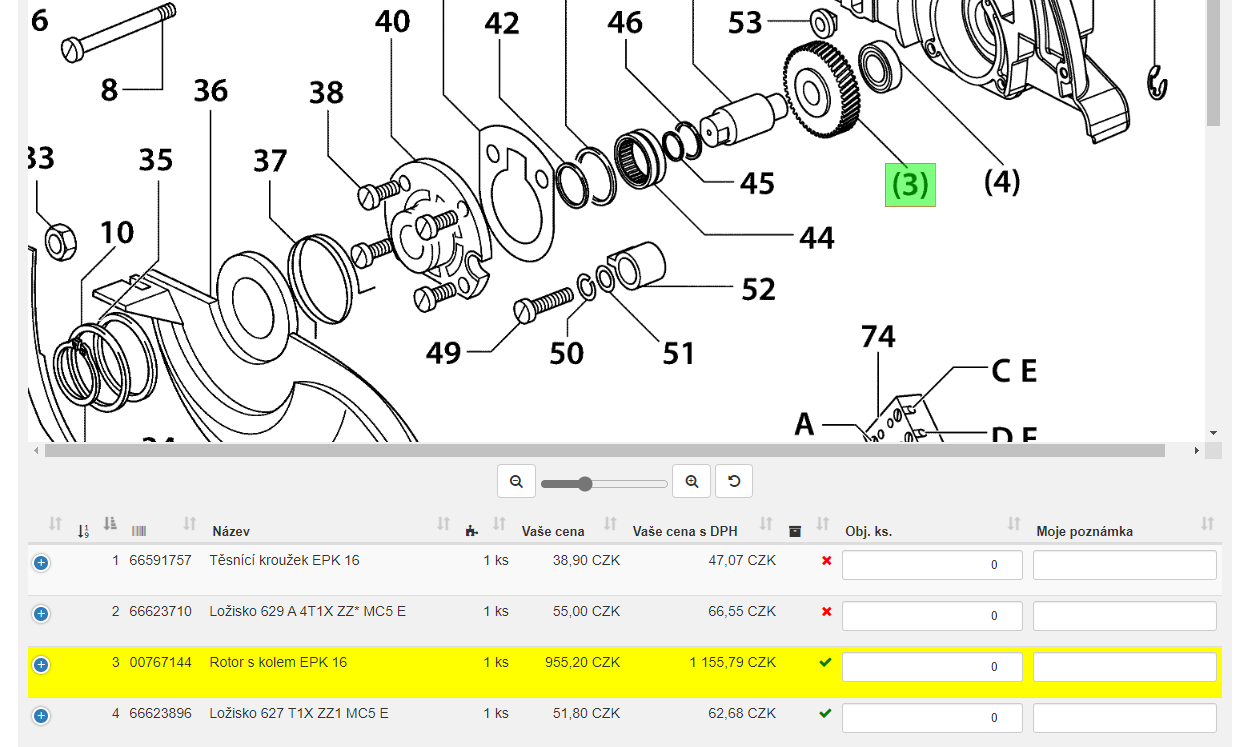Click the quantity pieces header icon
This screenshot has height=747, width=1242.
[471, 530]
